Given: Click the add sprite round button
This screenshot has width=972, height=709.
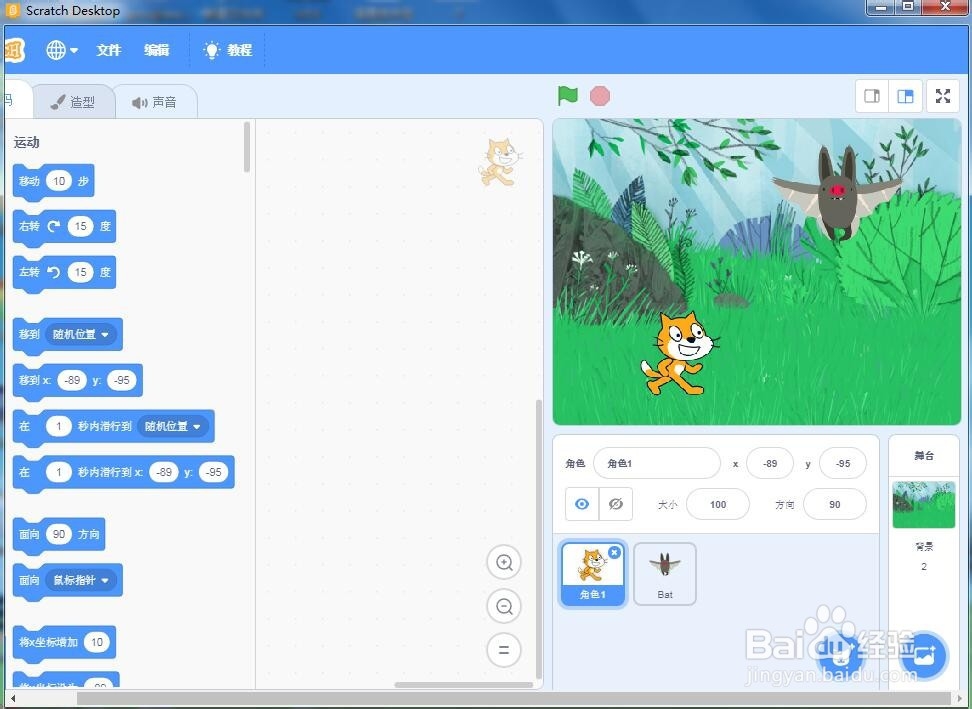Looking at the screenshot, I should coord(839,655).
